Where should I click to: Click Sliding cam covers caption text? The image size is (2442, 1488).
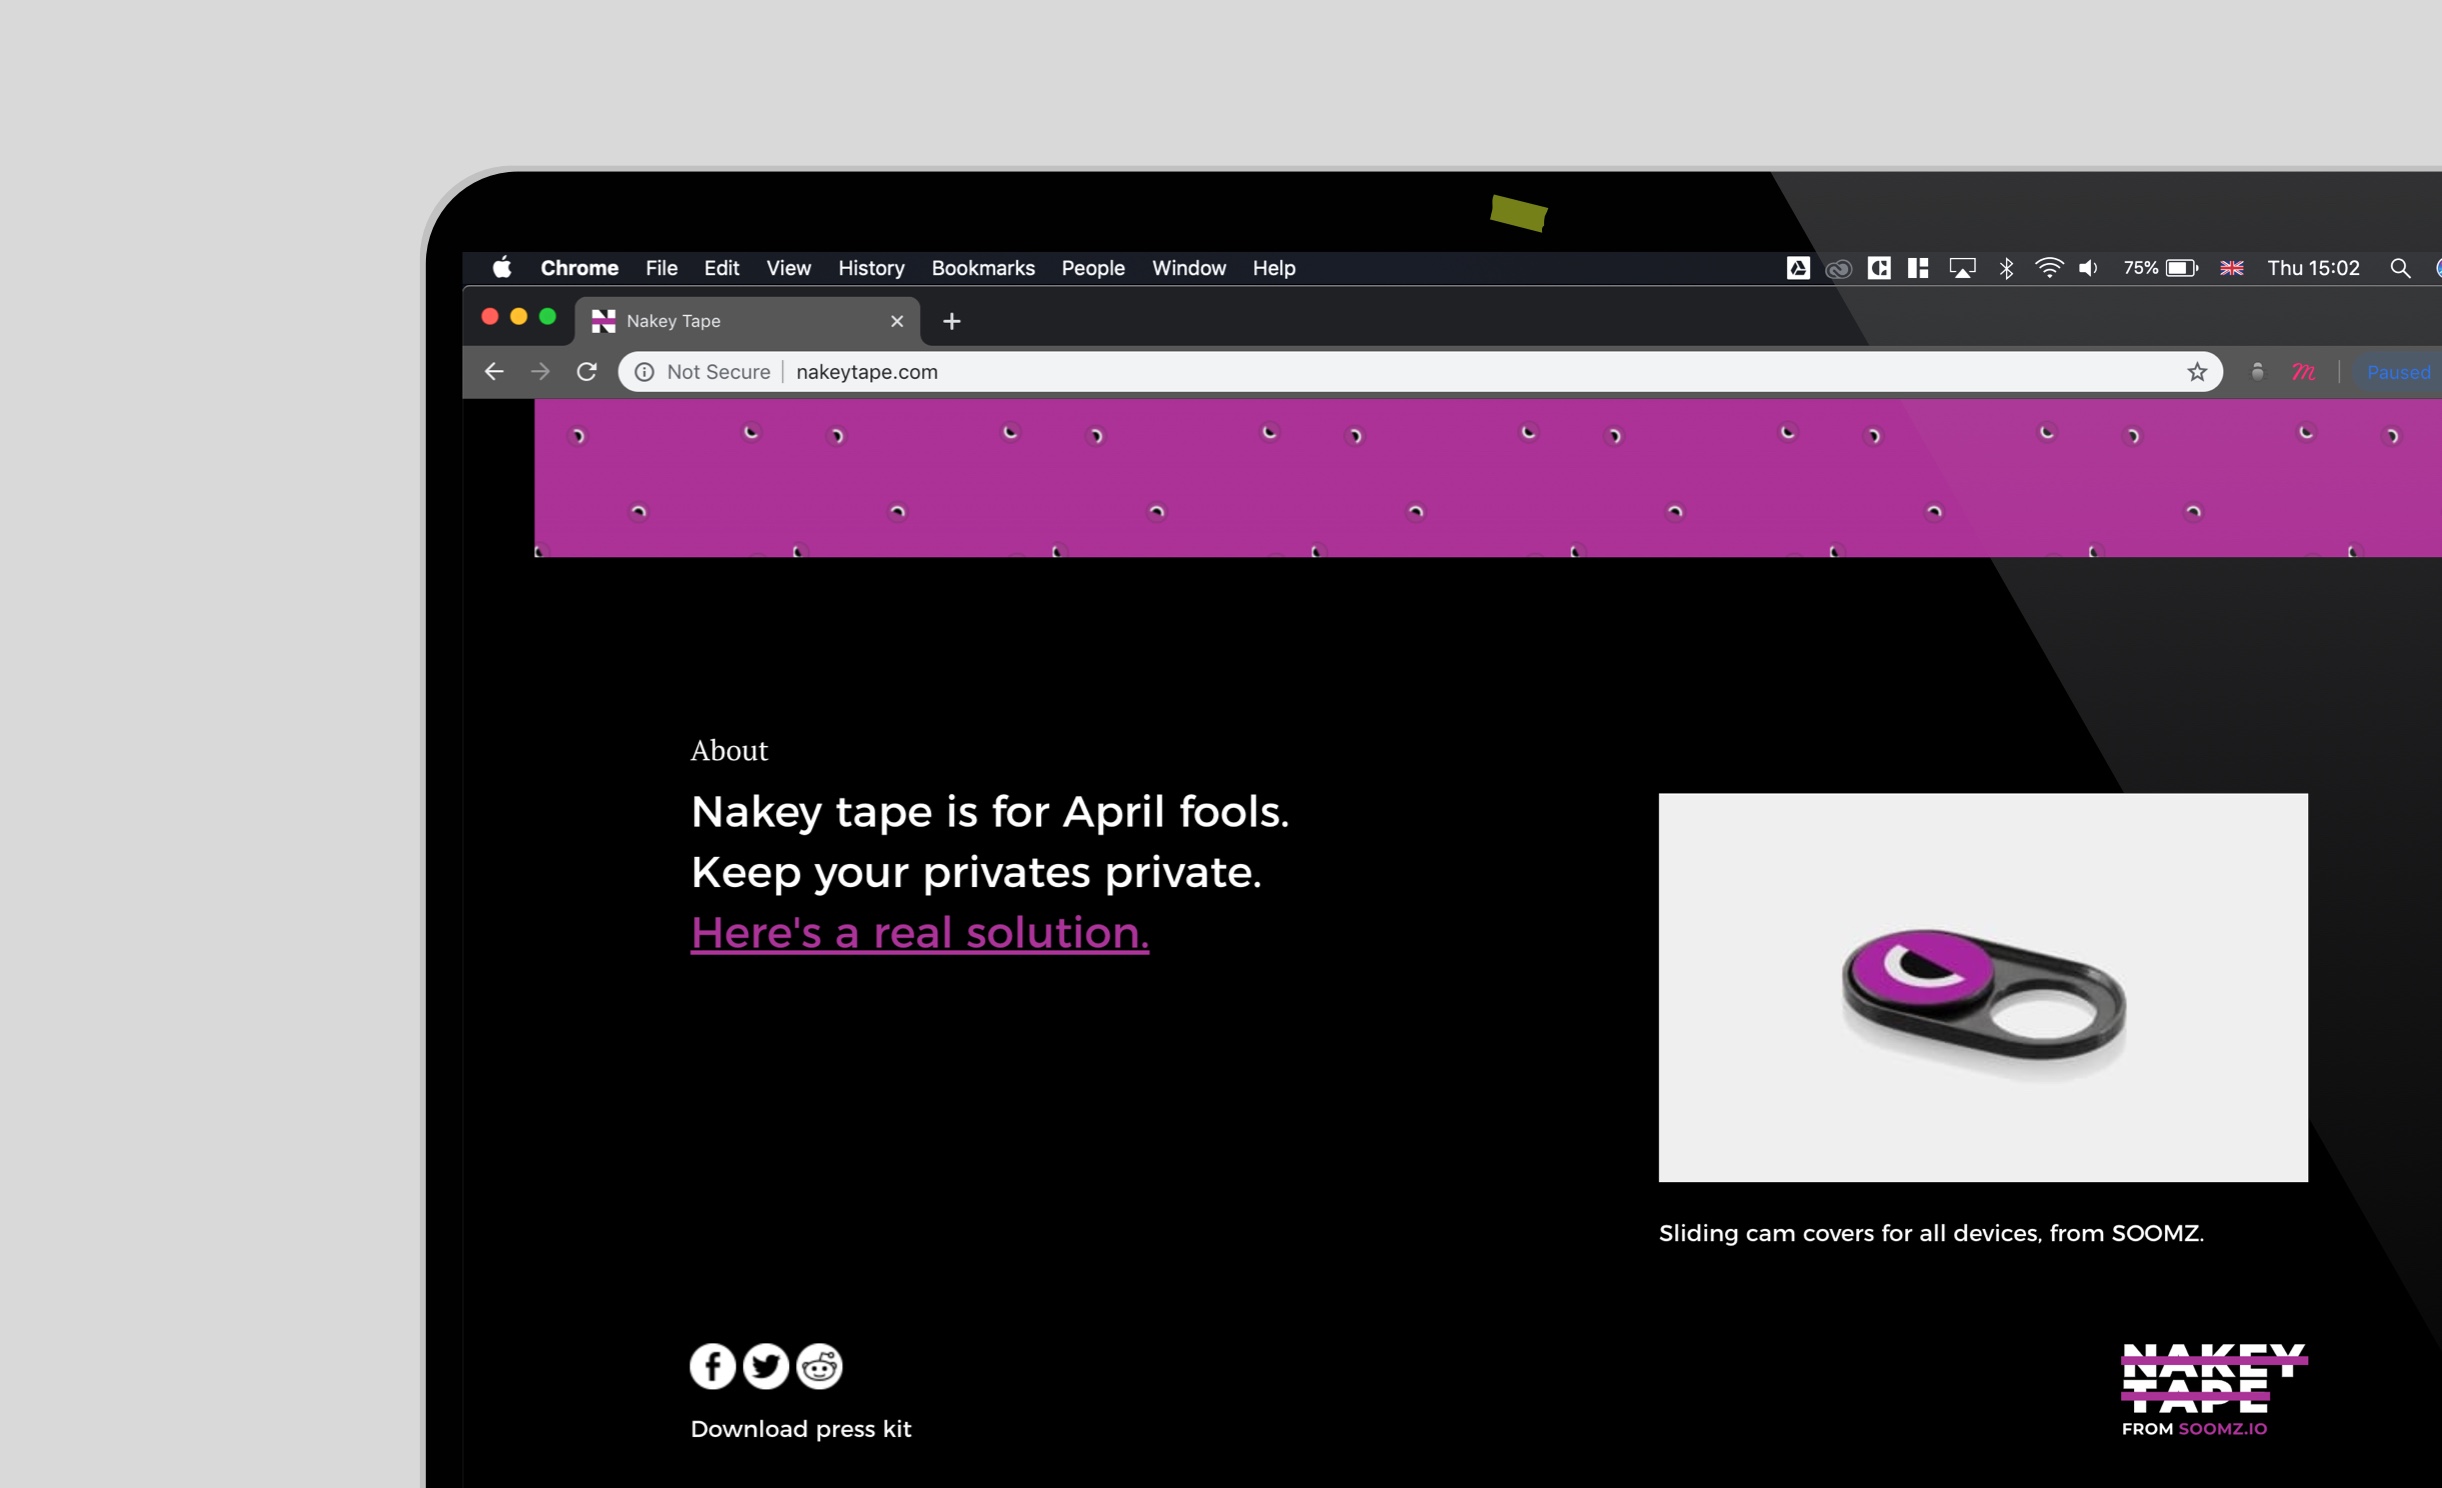point(1931,1233)
